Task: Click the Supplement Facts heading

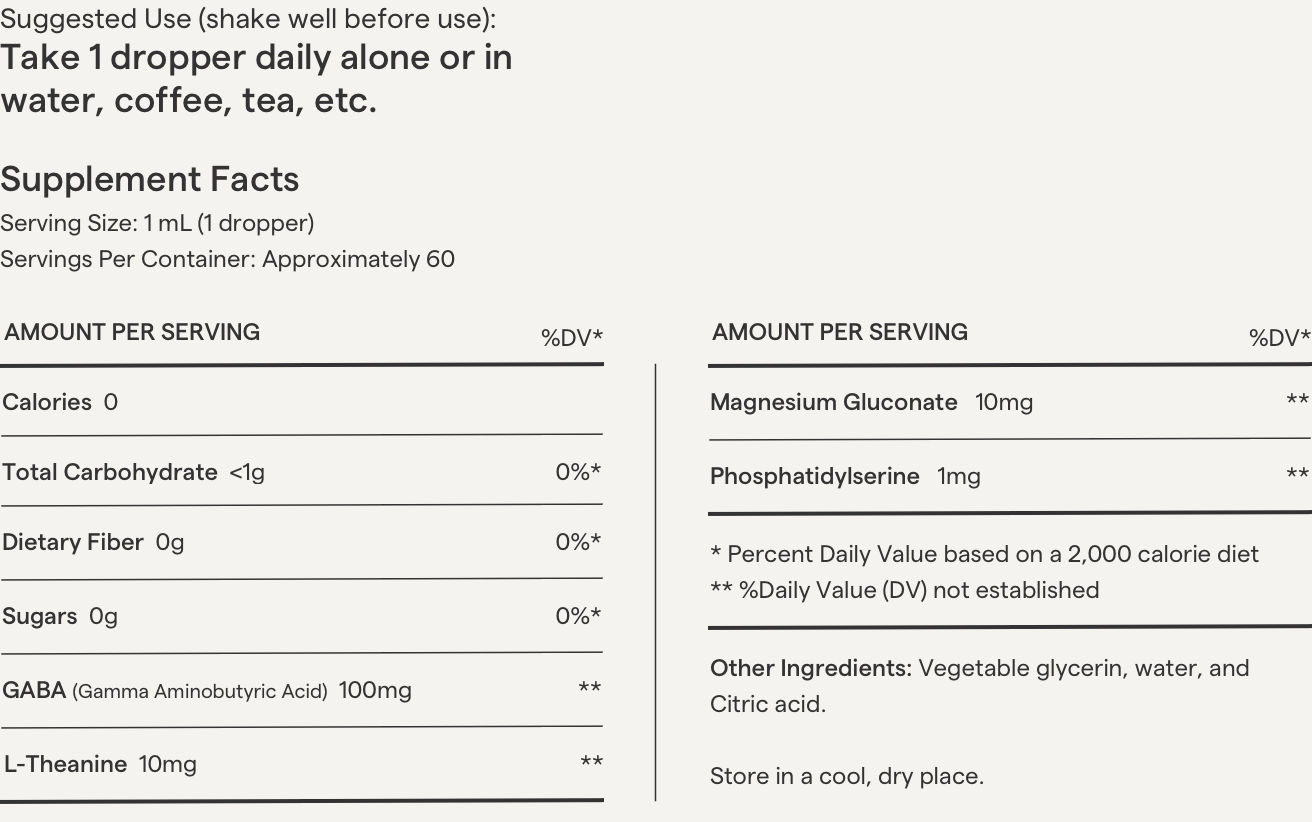Action: click(150, 180)
